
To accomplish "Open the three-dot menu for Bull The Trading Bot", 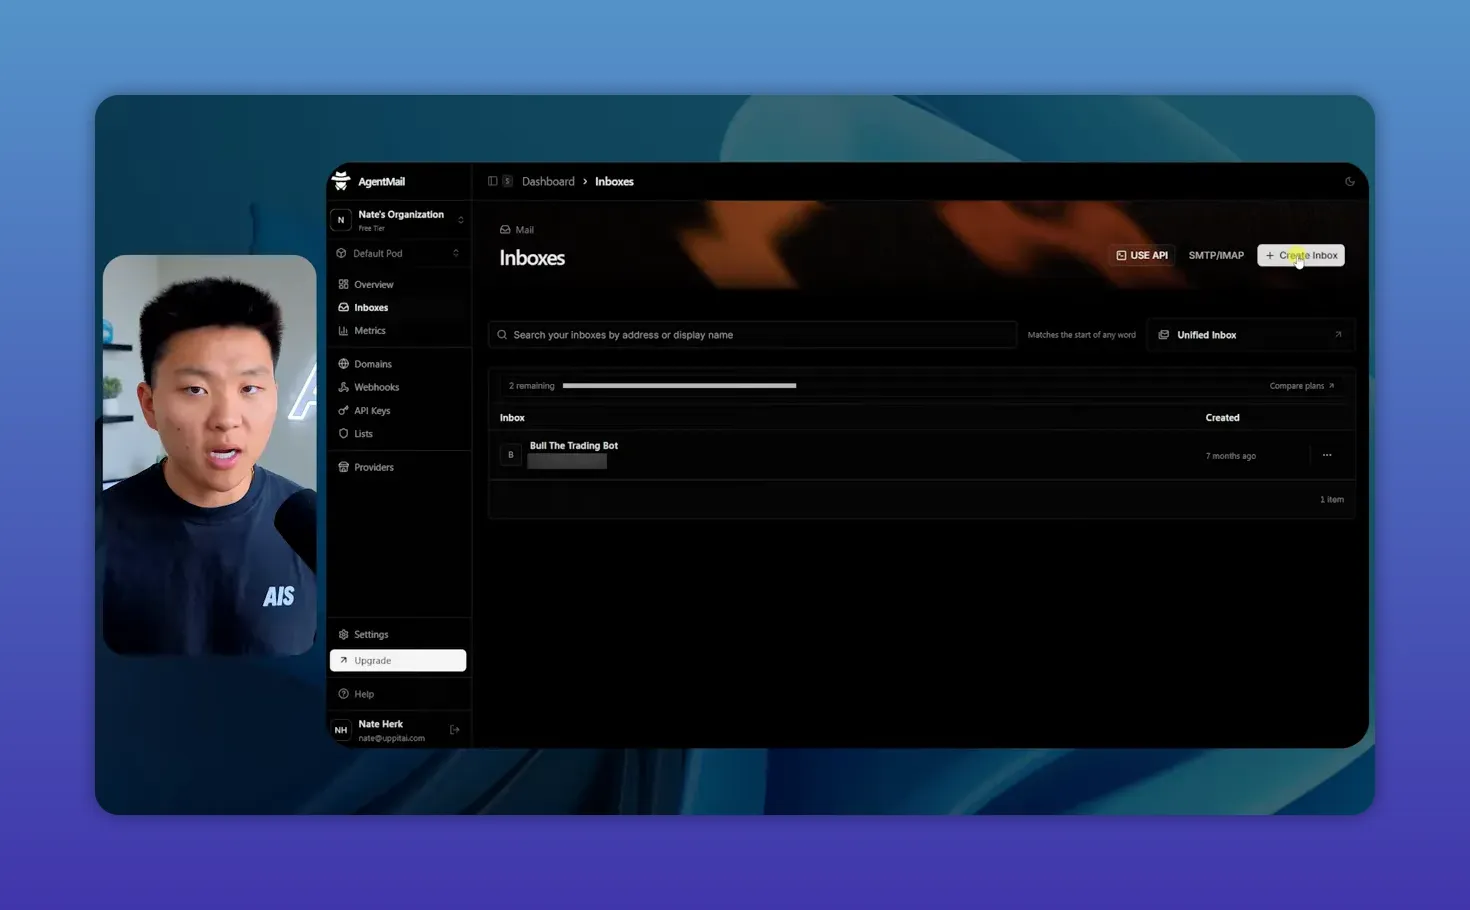I will click(1327, 455).
